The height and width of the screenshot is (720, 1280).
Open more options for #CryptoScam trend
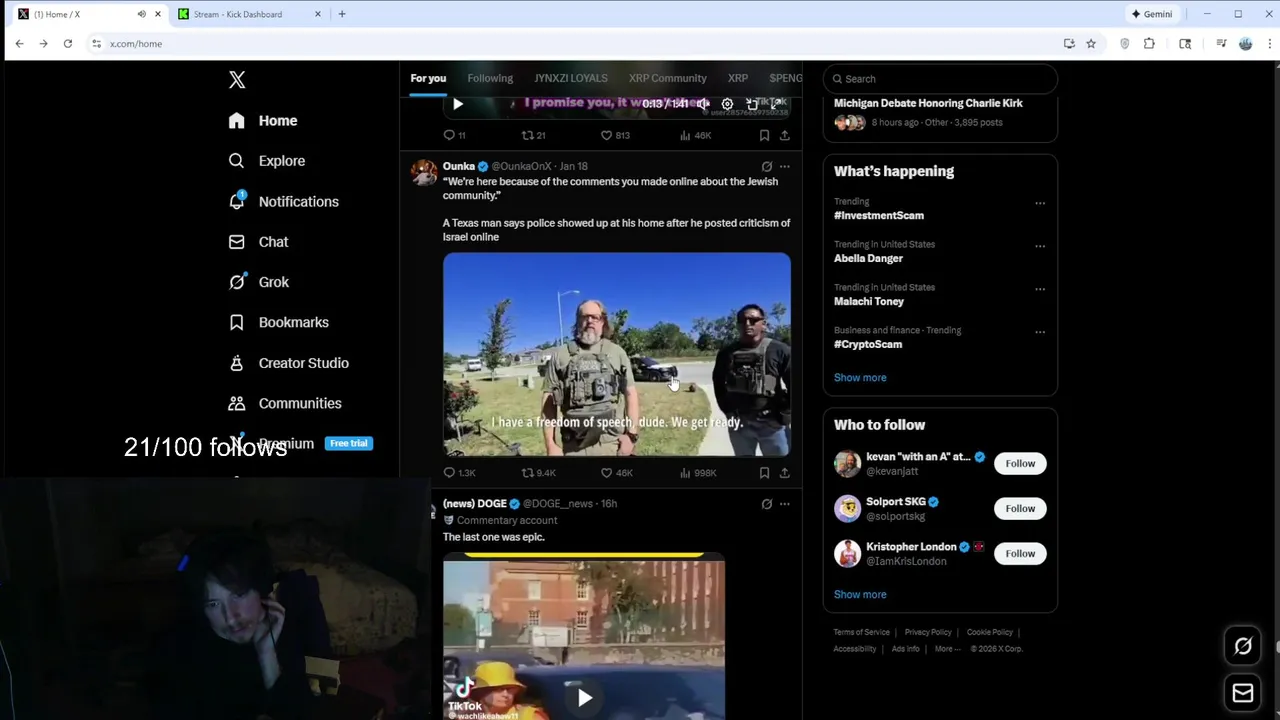(x=1040, y=332)
